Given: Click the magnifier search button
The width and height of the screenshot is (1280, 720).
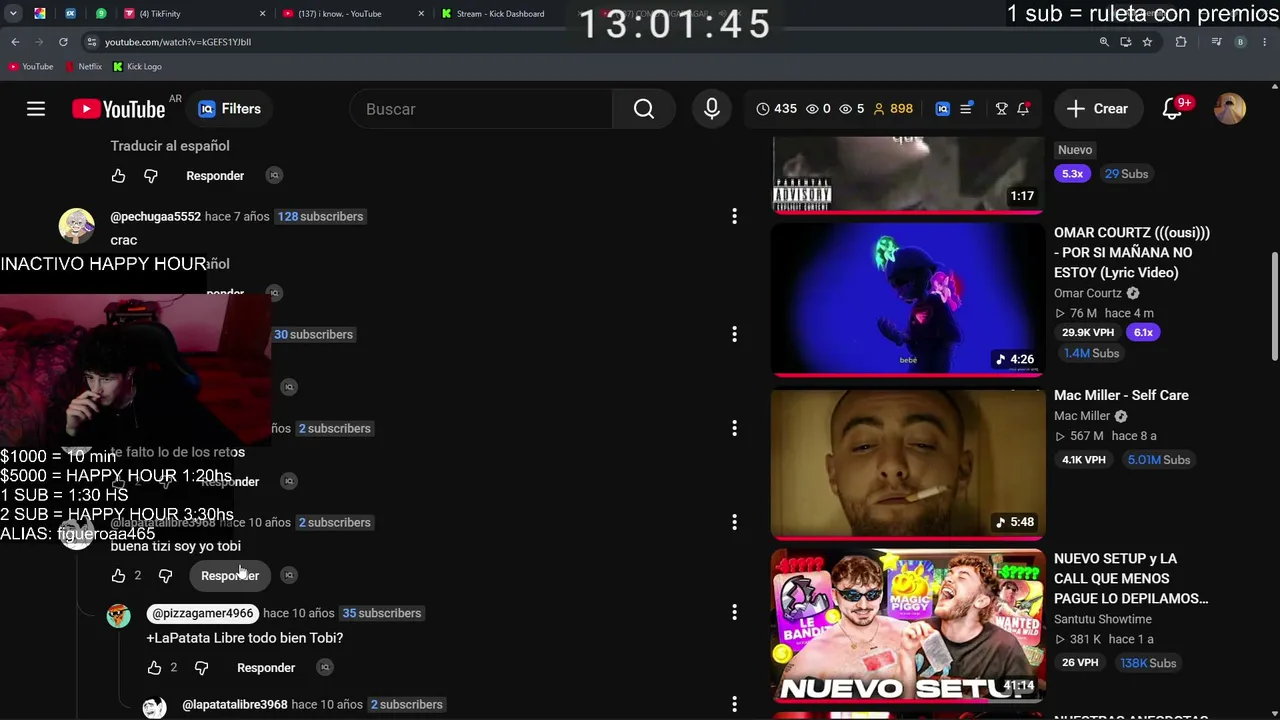Looking at the screenshot, I should (644, 109).
